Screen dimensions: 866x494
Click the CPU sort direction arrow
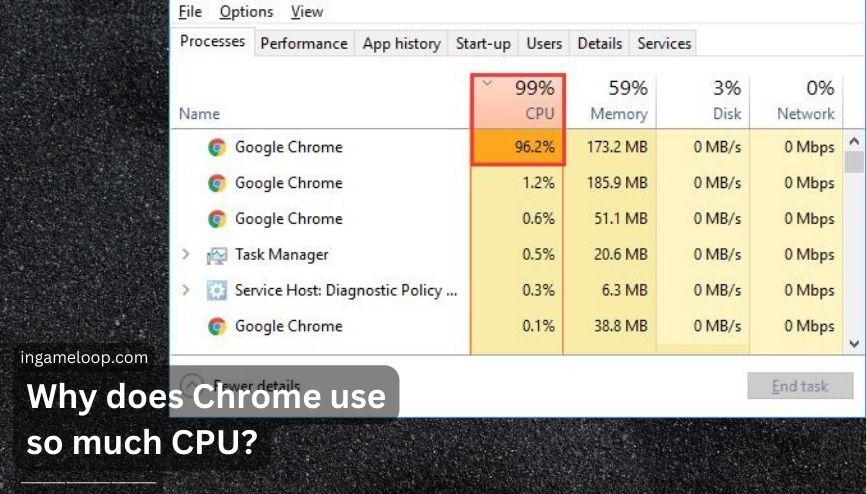click(x=487, y=83)
